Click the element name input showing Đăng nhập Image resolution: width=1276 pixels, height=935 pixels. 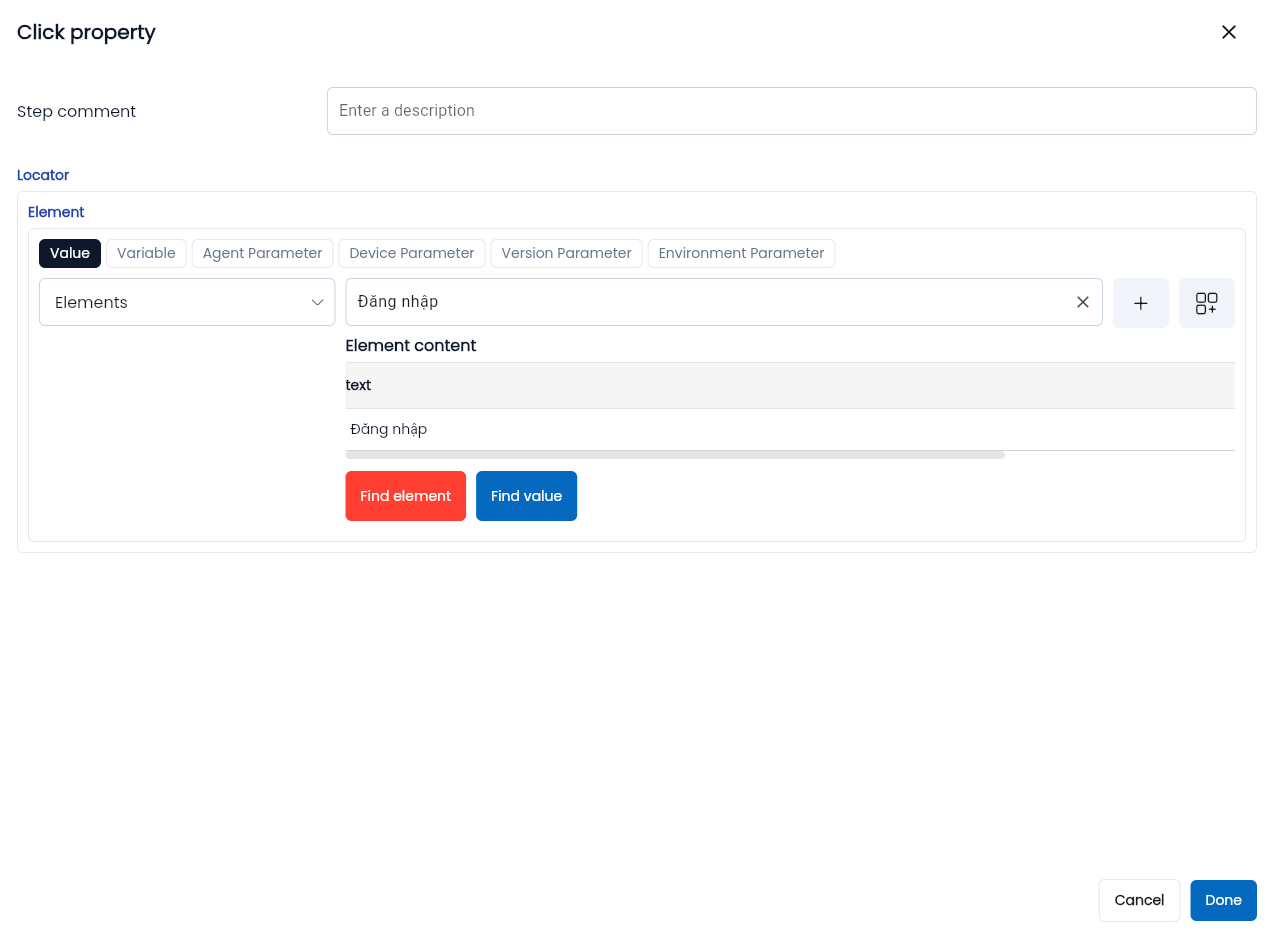[x=700, y=302]
